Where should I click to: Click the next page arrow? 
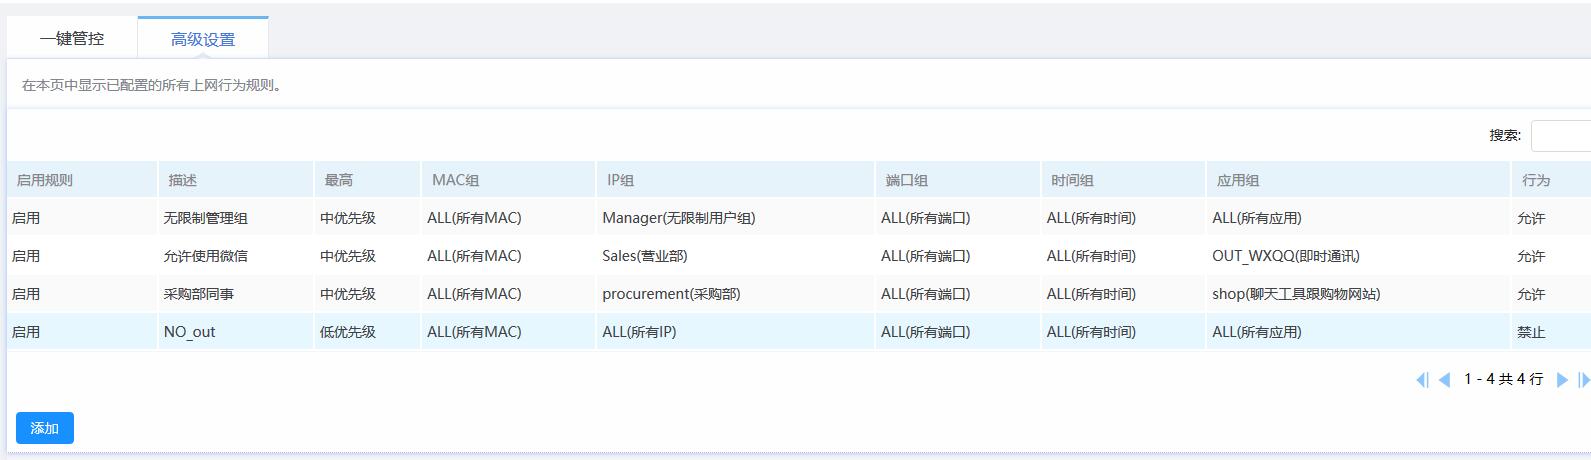point(1562,380)
